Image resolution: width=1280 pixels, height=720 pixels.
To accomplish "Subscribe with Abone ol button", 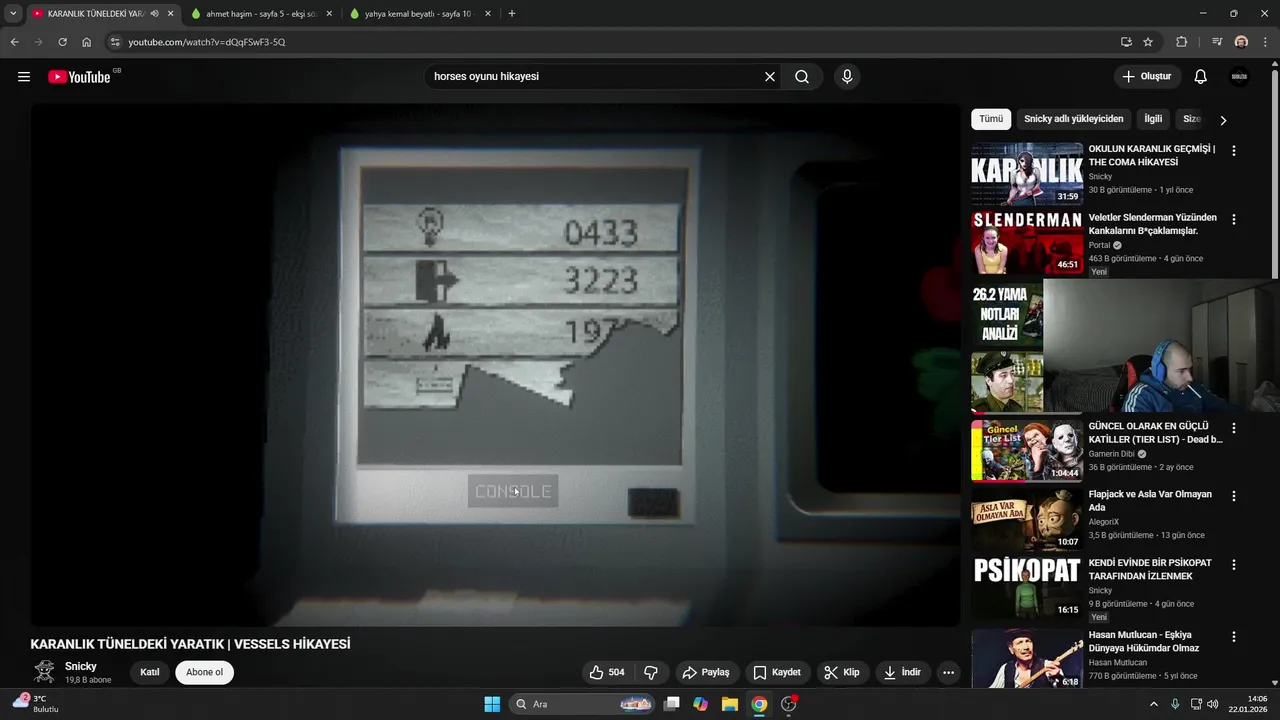I will (x=204, y=672).
